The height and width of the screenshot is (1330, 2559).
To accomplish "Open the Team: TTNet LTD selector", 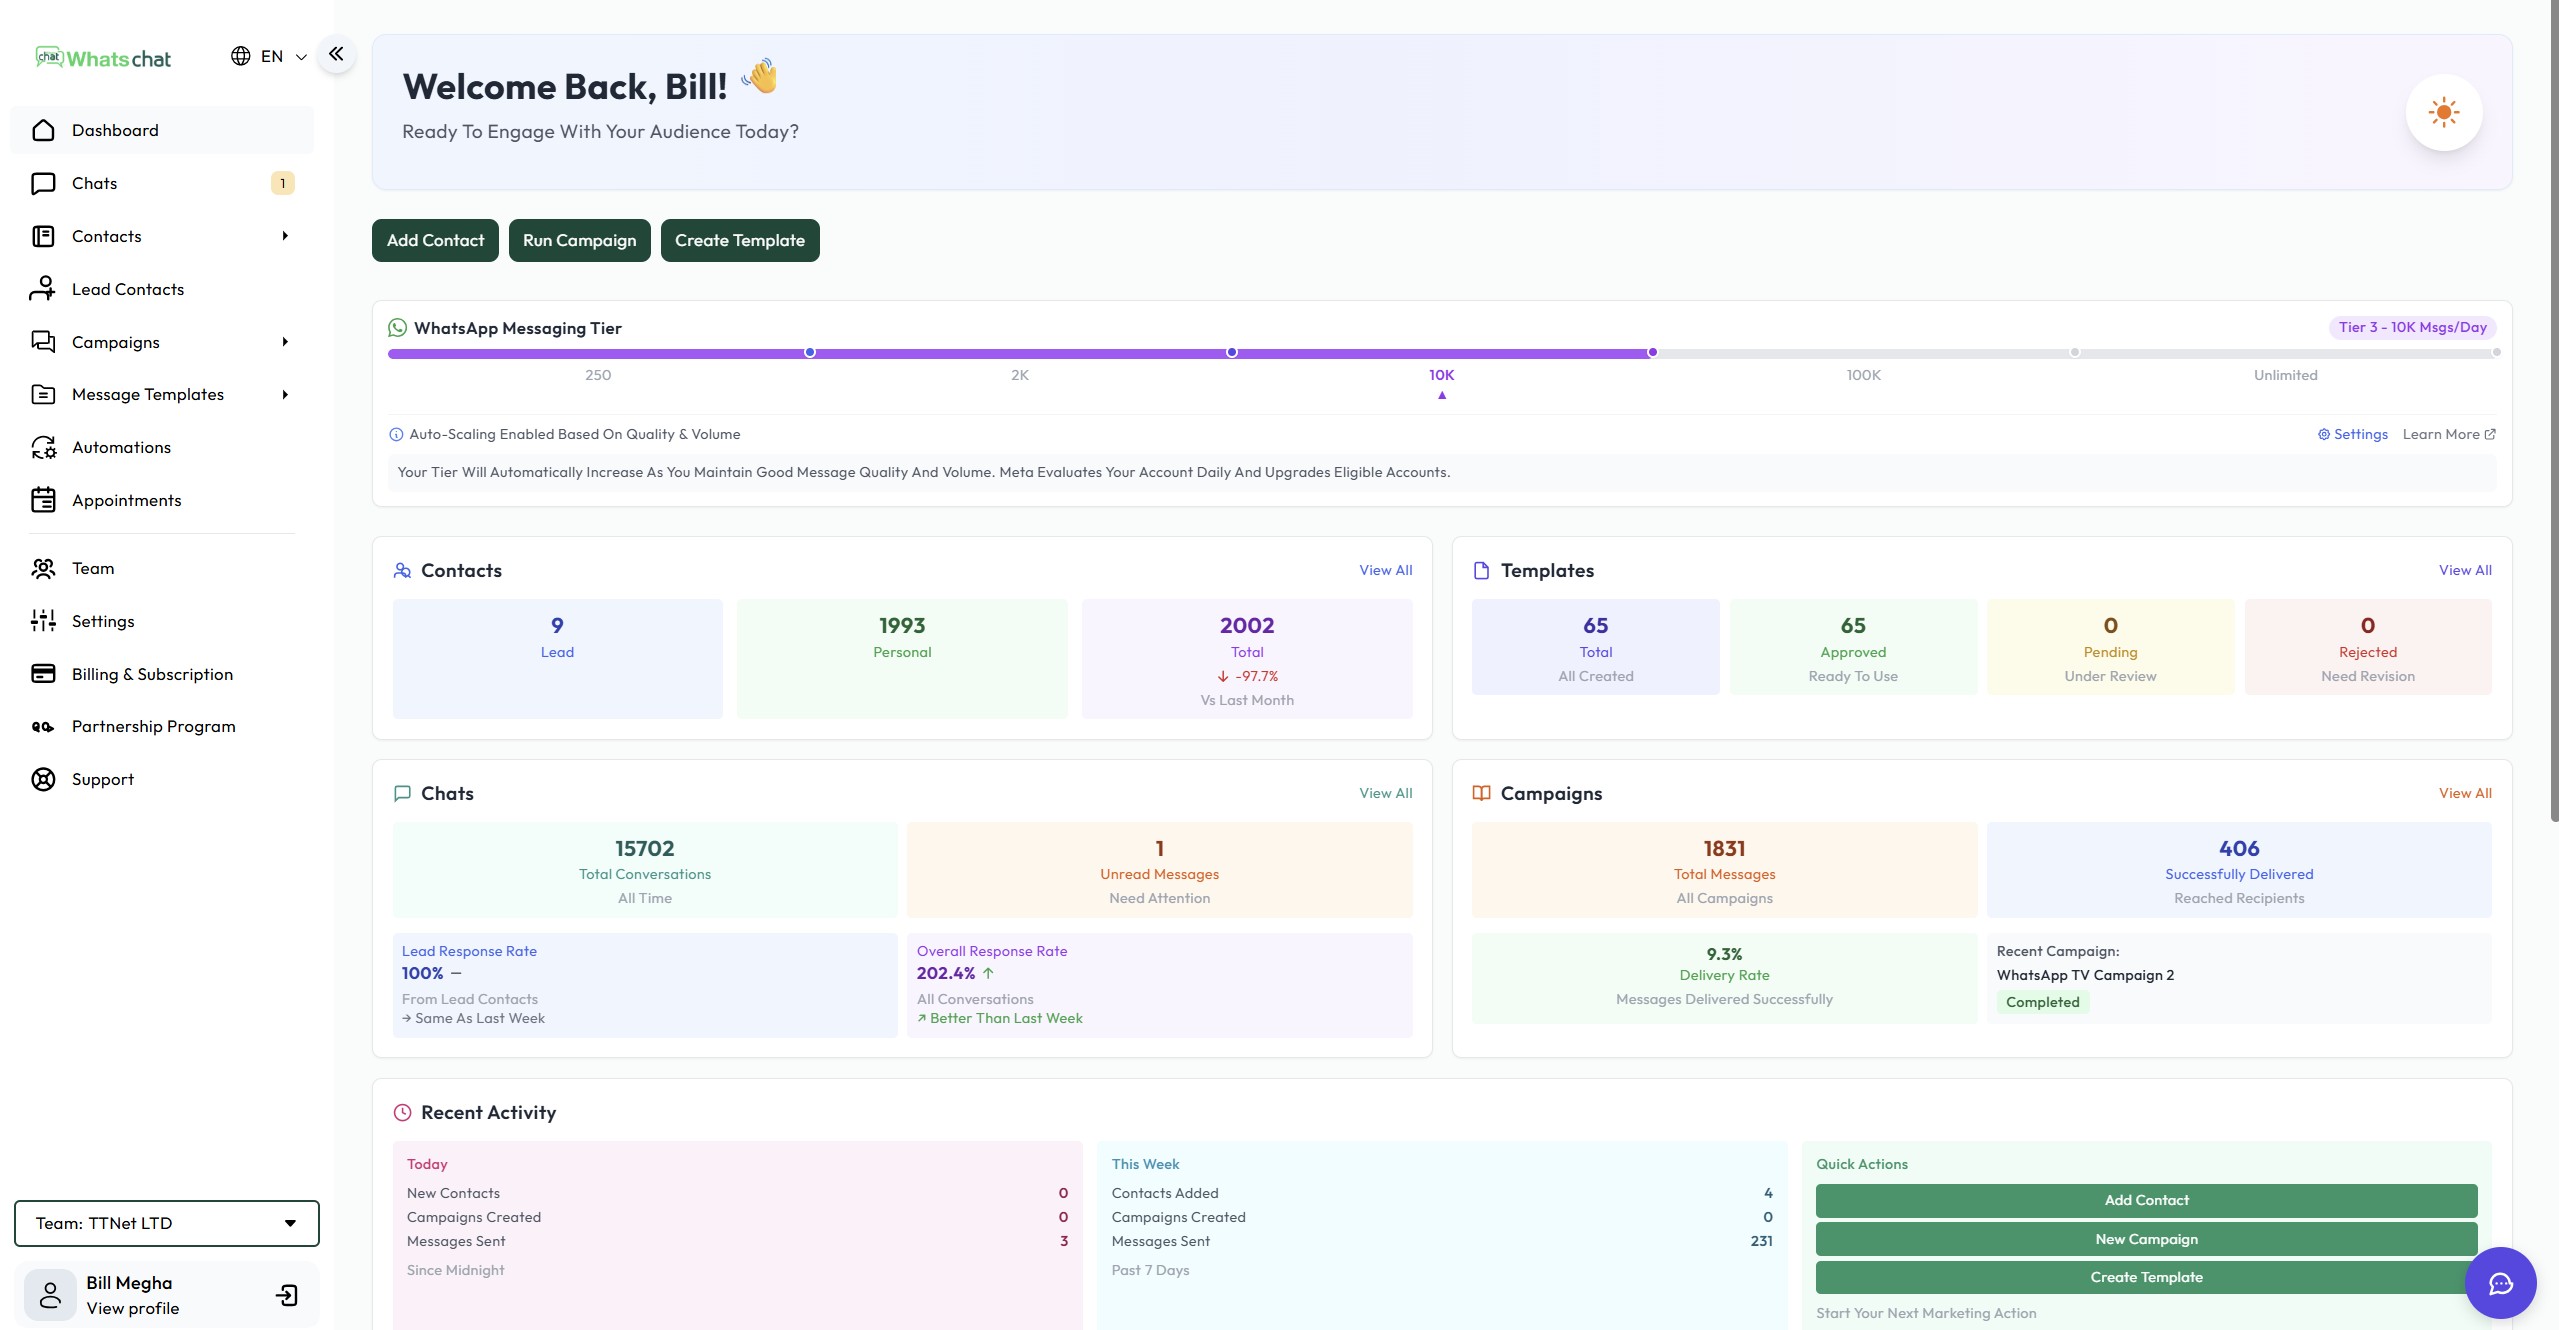I will pyautogui.click(x=166, y=1223).
